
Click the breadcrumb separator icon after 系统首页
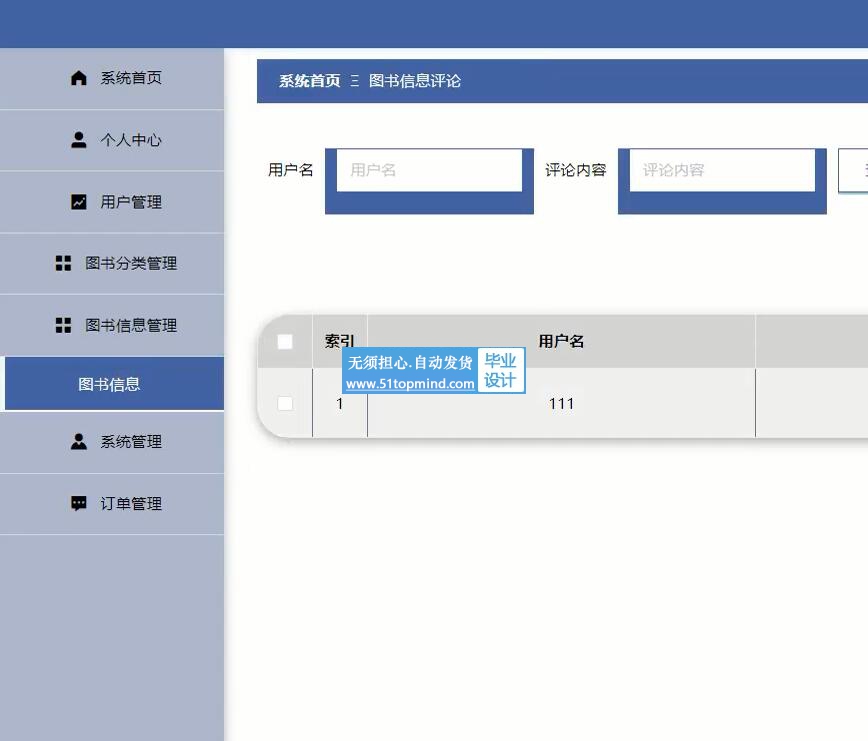pyautogui.click(x=355, y=82)
